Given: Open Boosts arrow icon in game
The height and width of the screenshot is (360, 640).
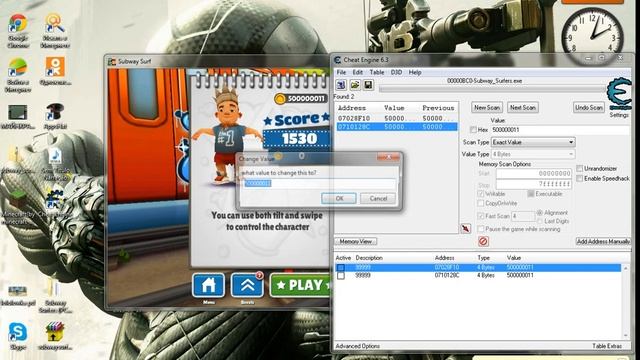Looking at the screenshot, I should click(247, 285).
